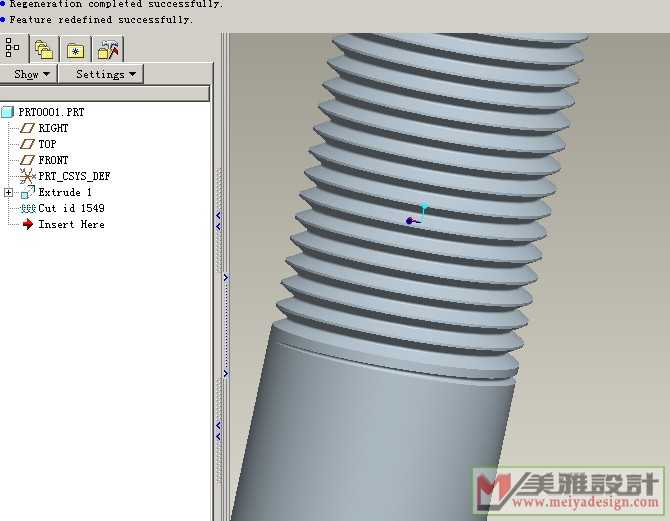The width and height of the screenshot is (670, 521).
Task: Click the model tree search field
Action: [x=105, y=93]
